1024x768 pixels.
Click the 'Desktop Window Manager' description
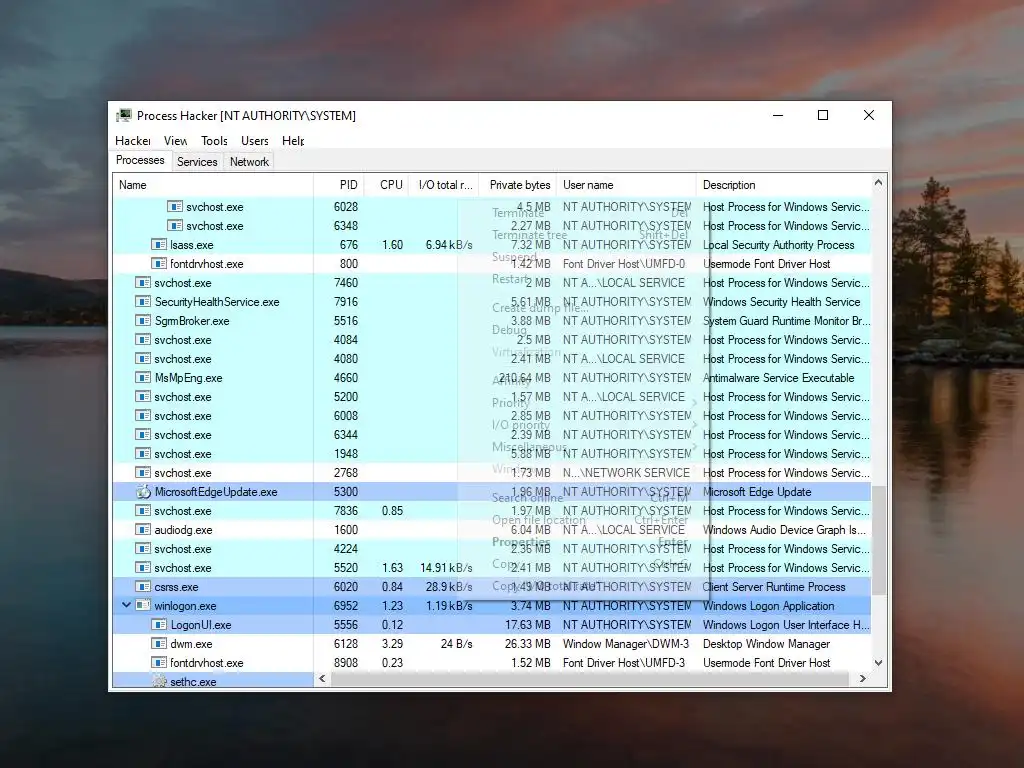766,643
